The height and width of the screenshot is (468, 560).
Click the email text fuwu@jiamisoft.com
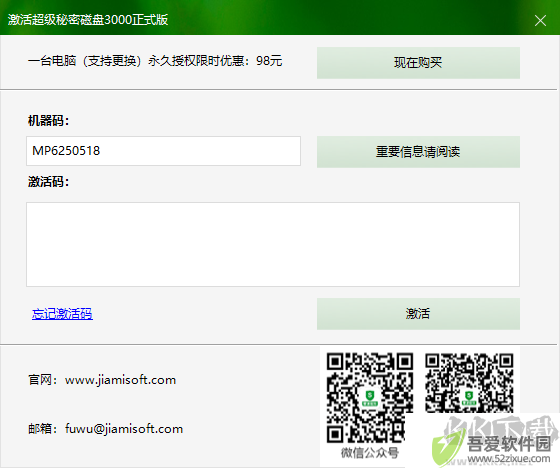click(x=124, y=429)
